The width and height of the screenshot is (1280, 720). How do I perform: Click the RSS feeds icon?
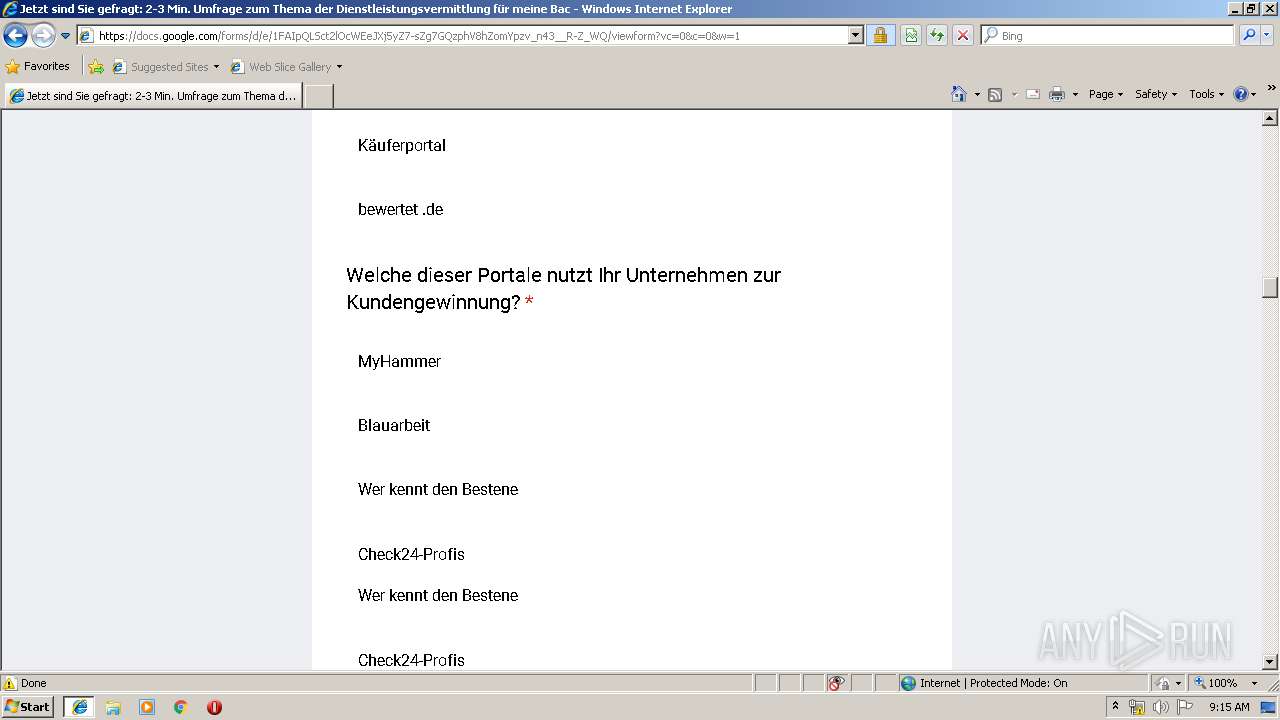(995, 94)
